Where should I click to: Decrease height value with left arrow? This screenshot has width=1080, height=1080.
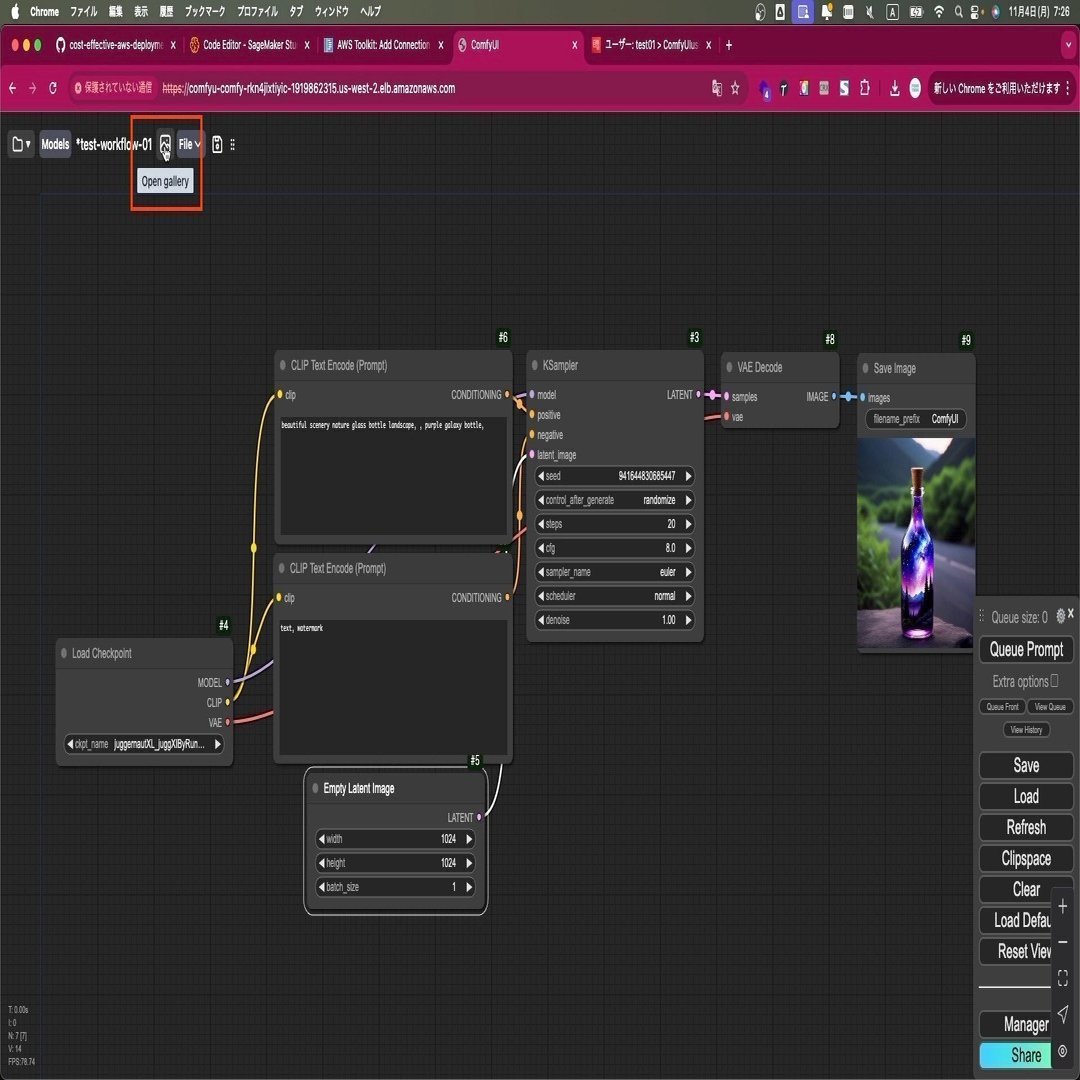pos(322,863)
